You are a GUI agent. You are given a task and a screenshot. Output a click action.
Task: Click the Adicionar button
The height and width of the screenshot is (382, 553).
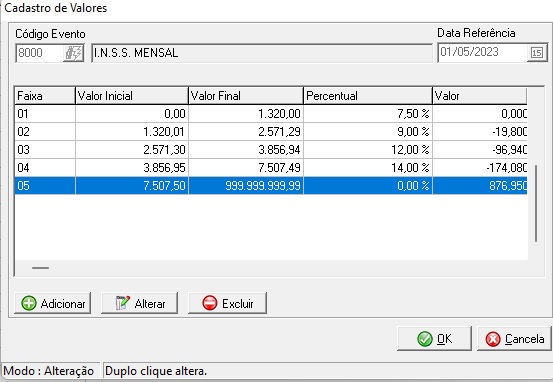(53, 303)
